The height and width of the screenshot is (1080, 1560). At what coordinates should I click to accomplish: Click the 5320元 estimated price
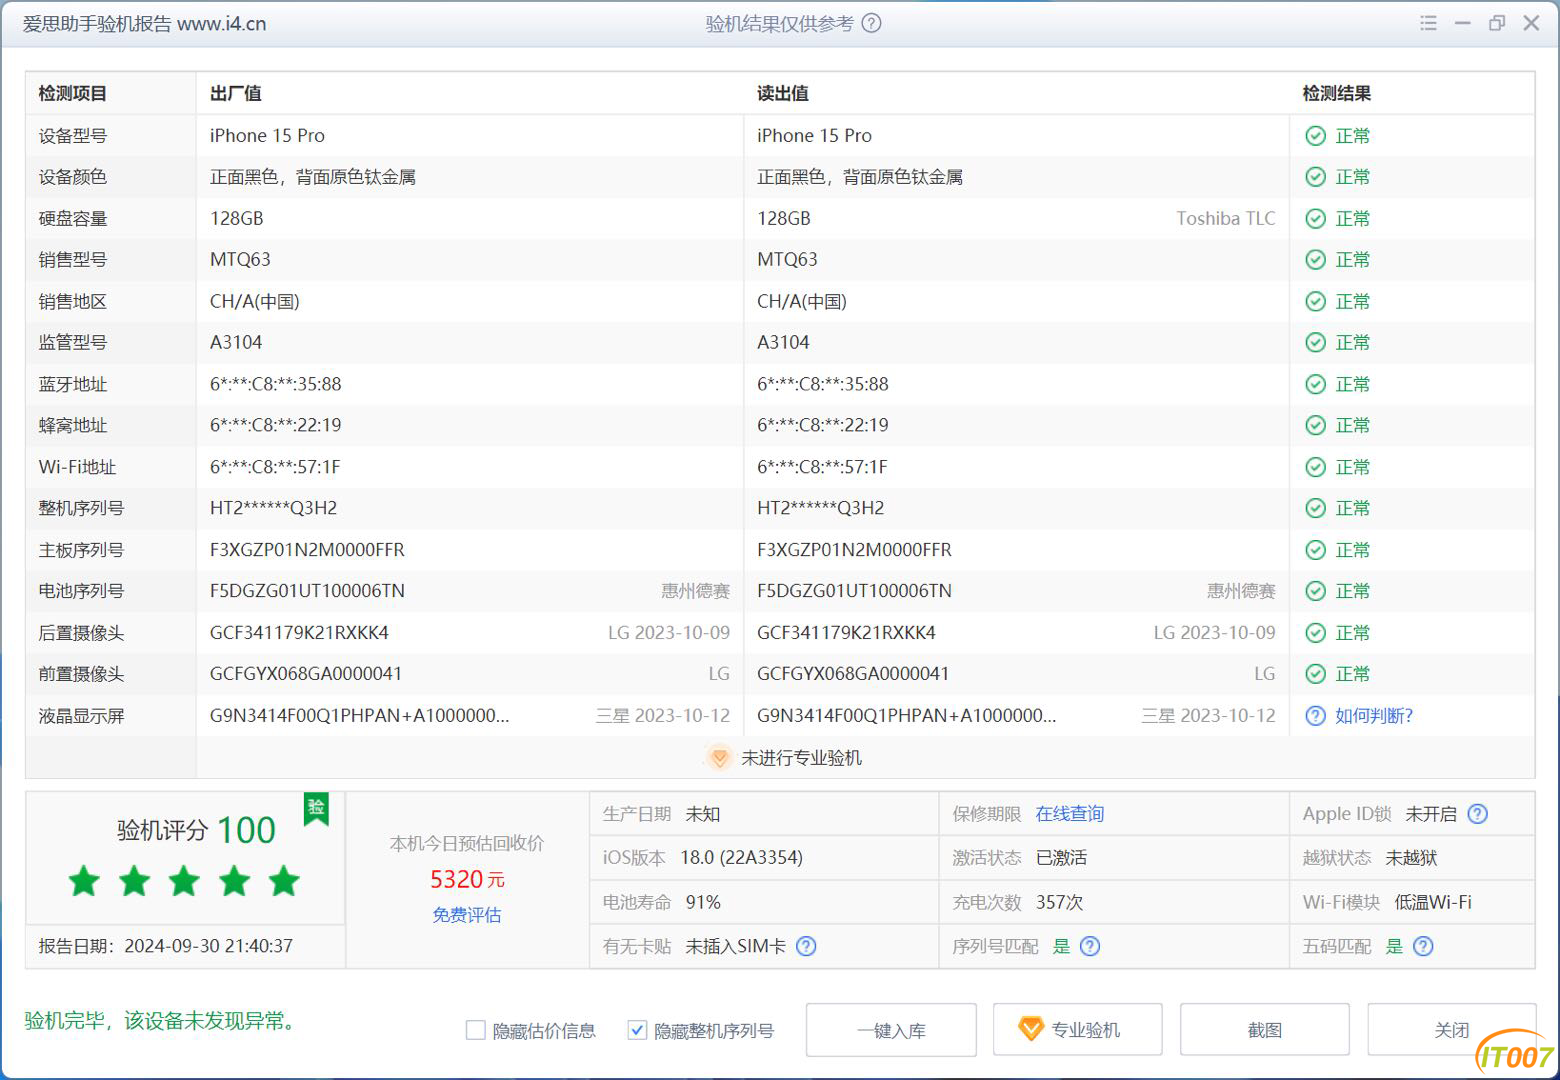(467, 879)
